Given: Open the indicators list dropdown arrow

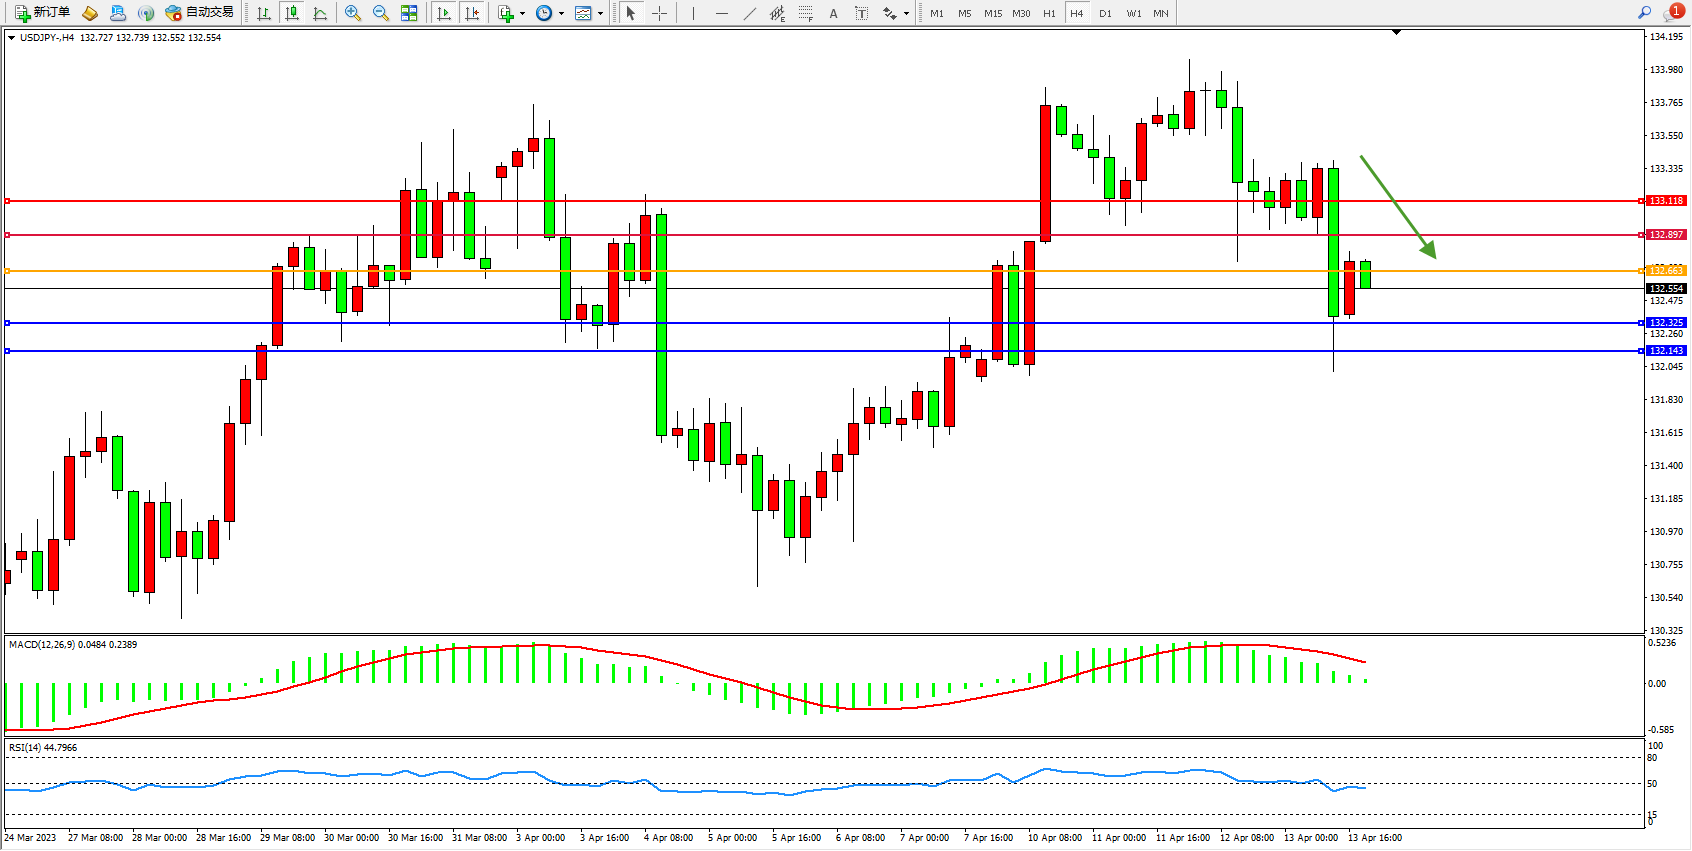Looking at the screenshot, I should [522, 14].
